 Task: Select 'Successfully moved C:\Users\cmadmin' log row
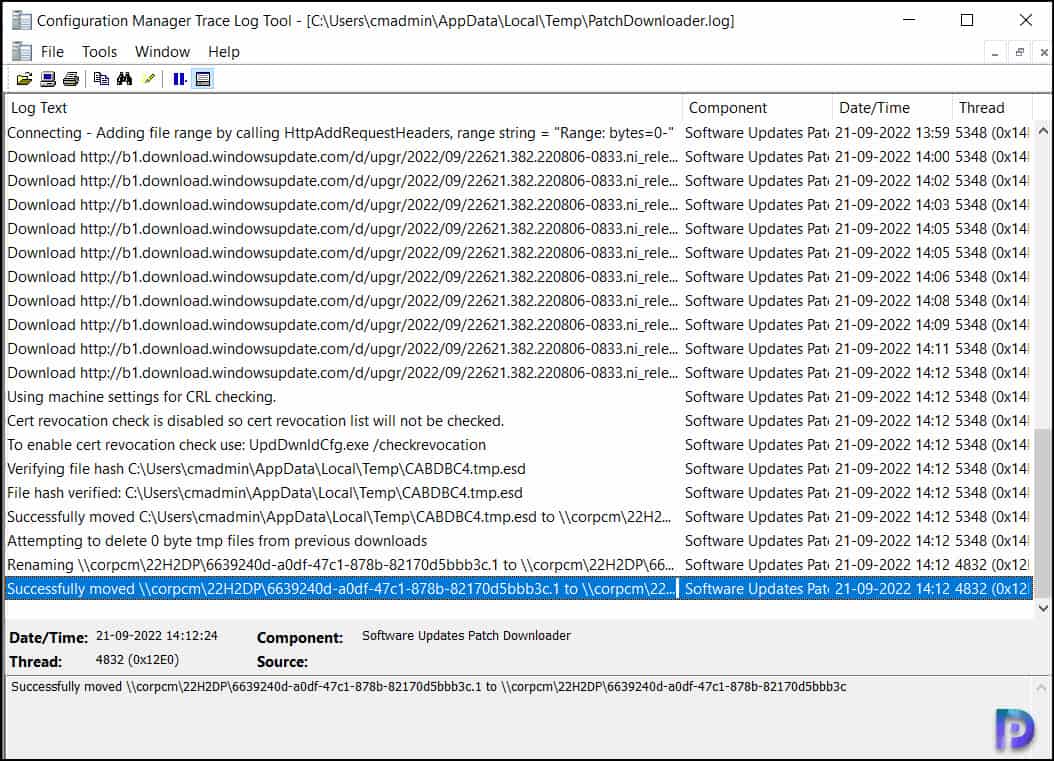(518, 517)
